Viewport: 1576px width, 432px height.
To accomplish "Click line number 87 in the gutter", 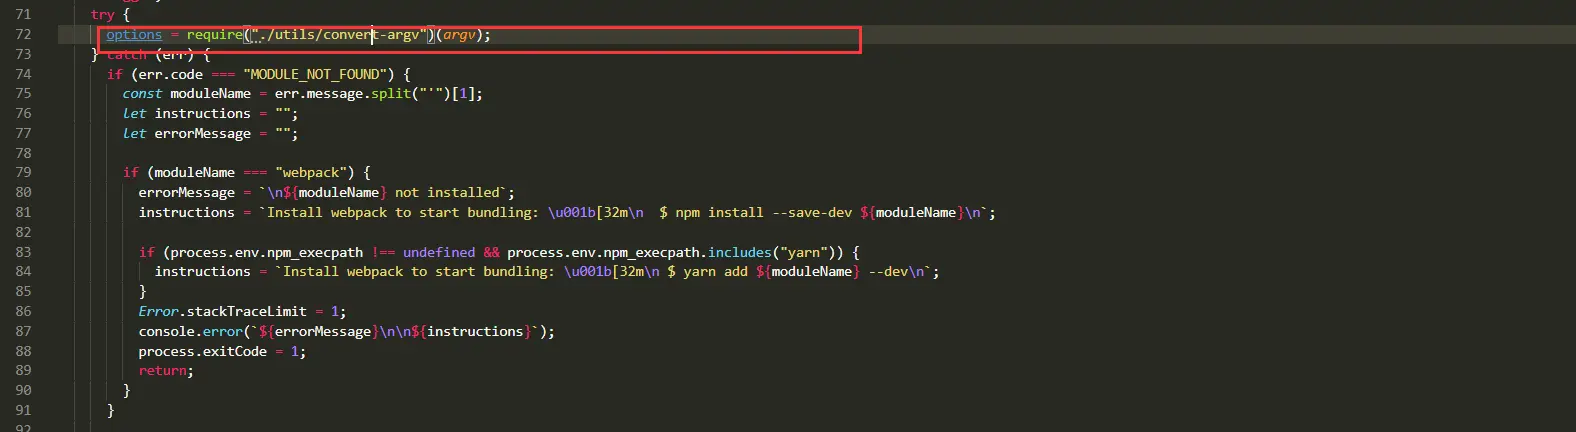I will (x=23, y=331).
